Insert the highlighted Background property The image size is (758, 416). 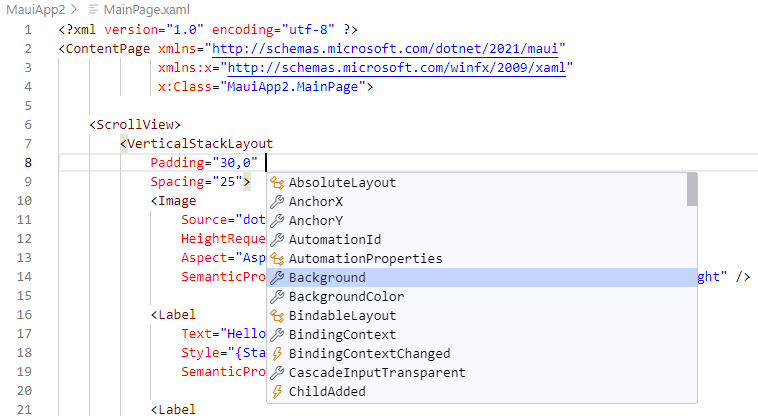click(x=482, y=278)
